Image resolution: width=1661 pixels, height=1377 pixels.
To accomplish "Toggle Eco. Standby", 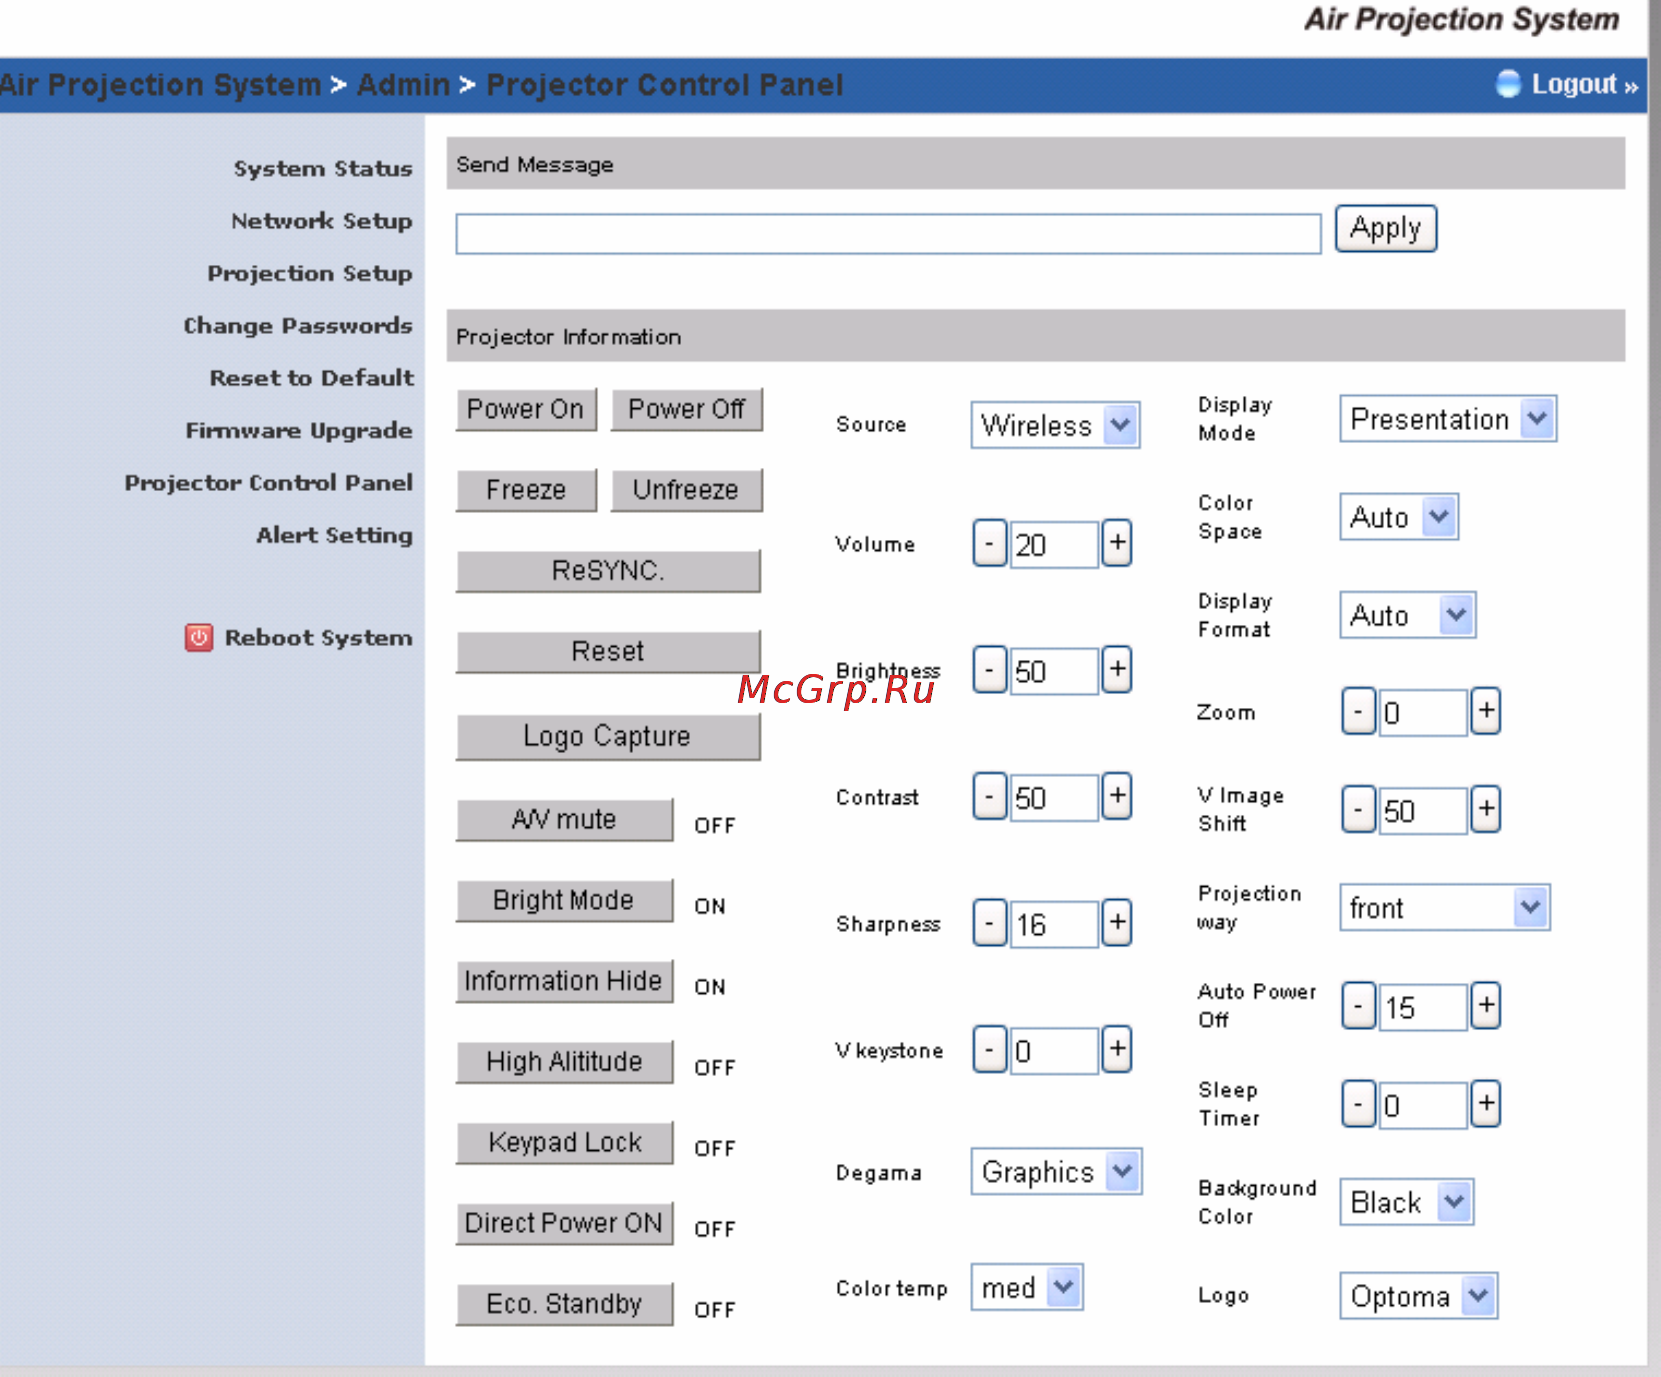I will click(564, 1304).
